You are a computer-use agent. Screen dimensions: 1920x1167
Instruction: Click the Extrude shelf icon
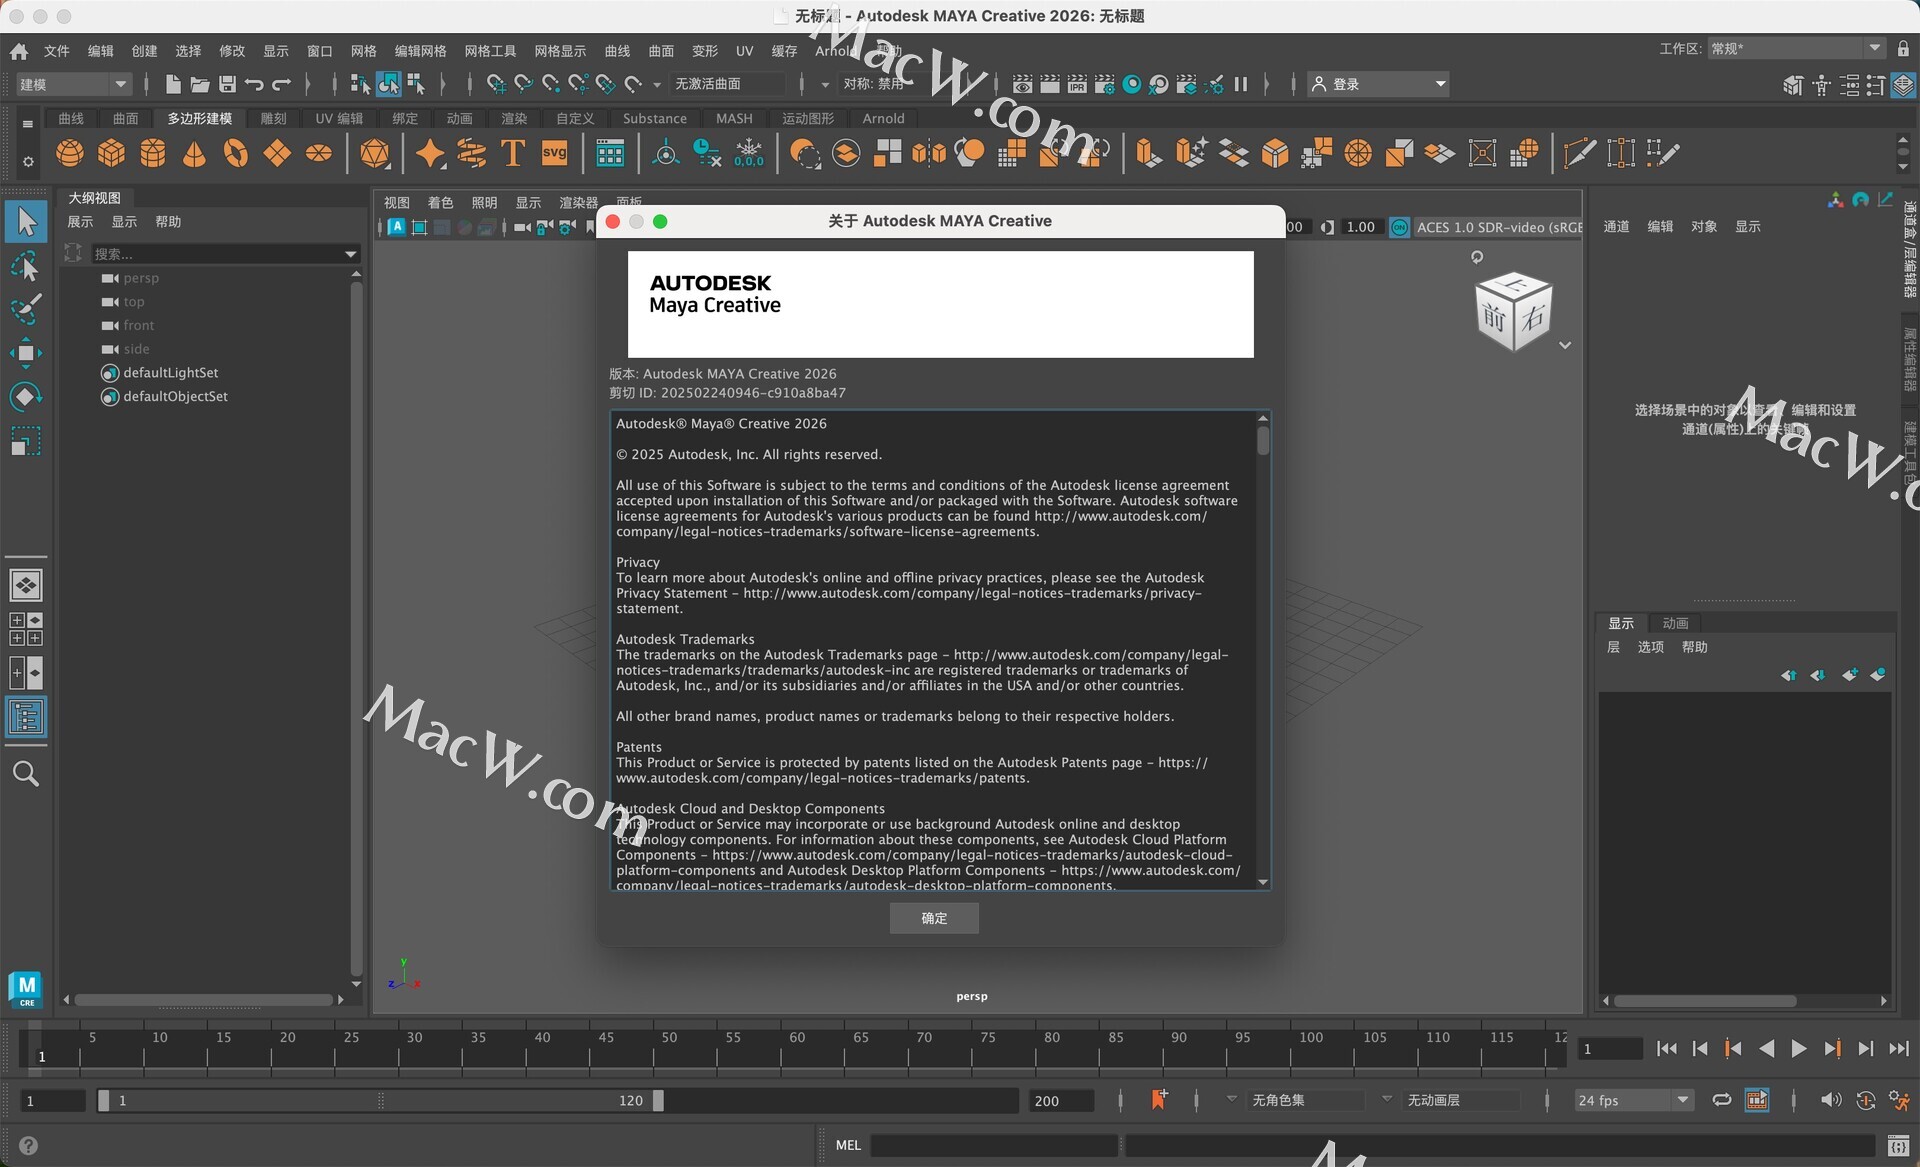click(x=1149, y=153)
